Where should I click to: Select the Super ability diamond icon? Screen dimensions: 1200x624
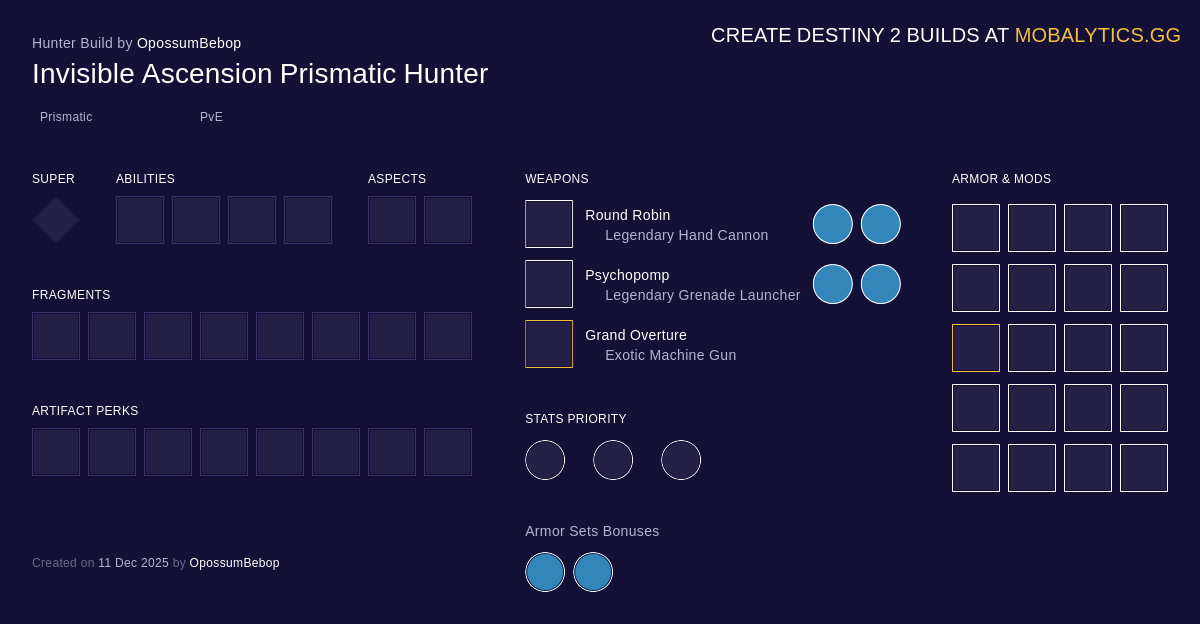55,220
